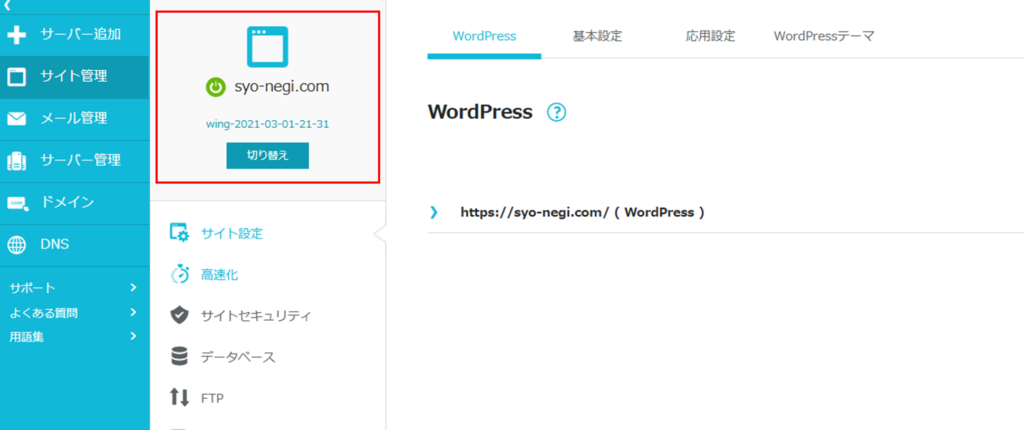Select the 応用設定 tab
The width and height of the screenshot is (1024, 430).
(710, 36)
